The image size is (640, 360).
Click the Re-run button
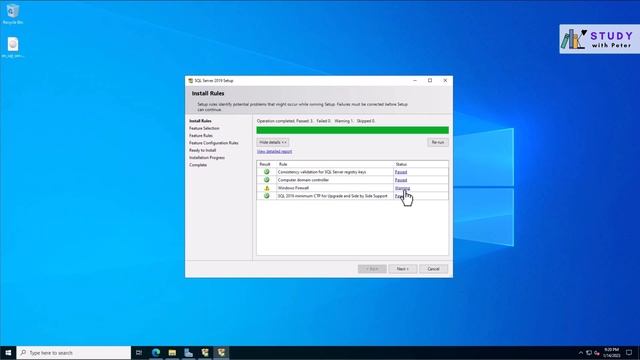[438, 142]
